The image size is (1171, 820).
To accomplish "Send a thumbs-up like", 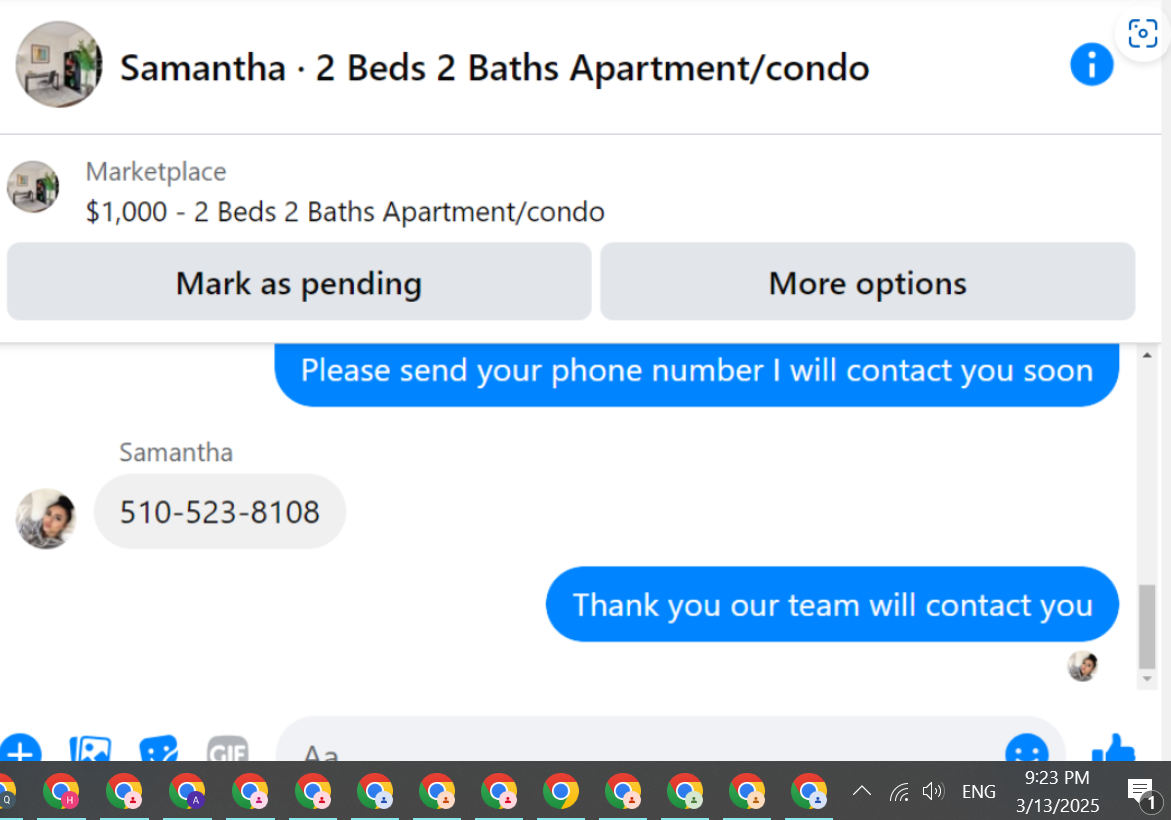I will (x=1113, y=748).
